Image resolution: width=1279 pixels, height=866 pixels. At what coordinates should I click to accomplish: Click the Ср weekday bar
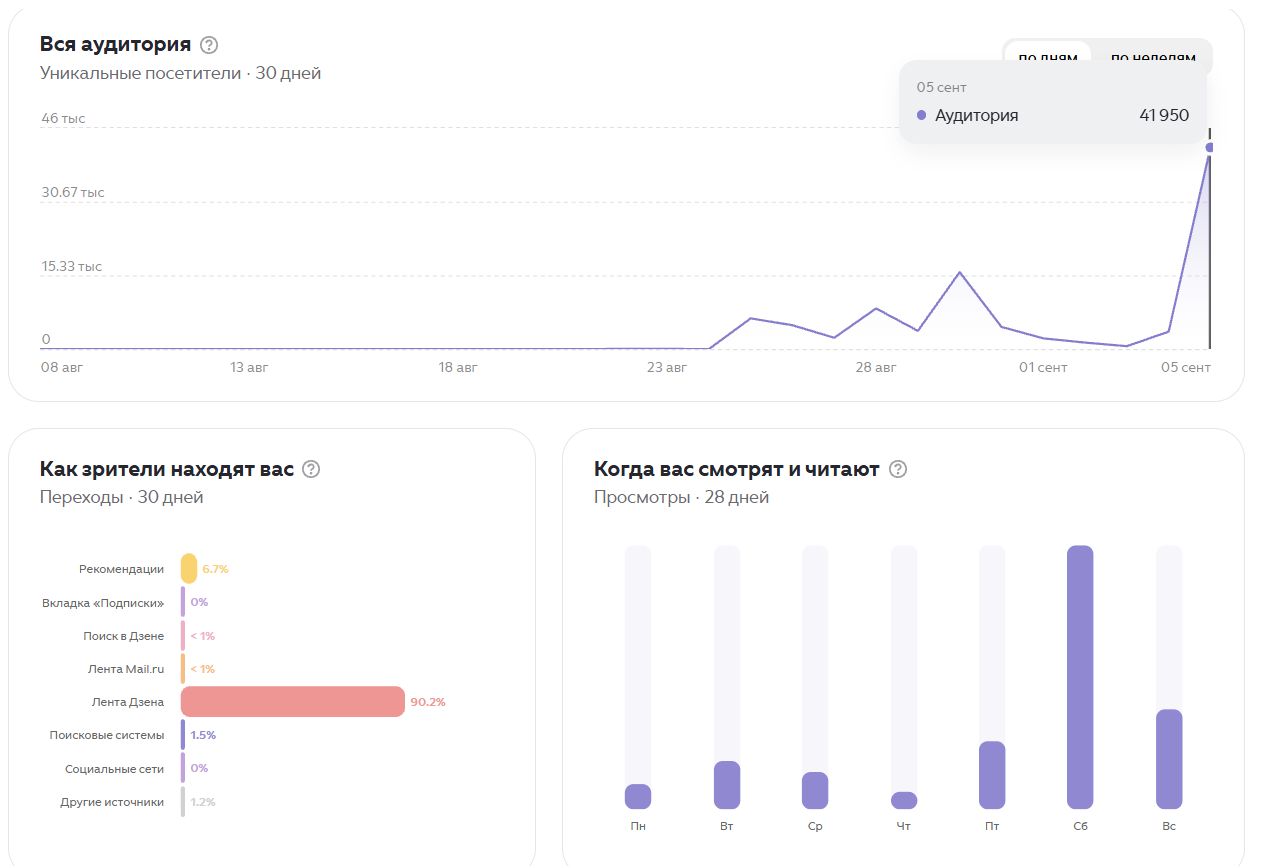pos(815,790)
